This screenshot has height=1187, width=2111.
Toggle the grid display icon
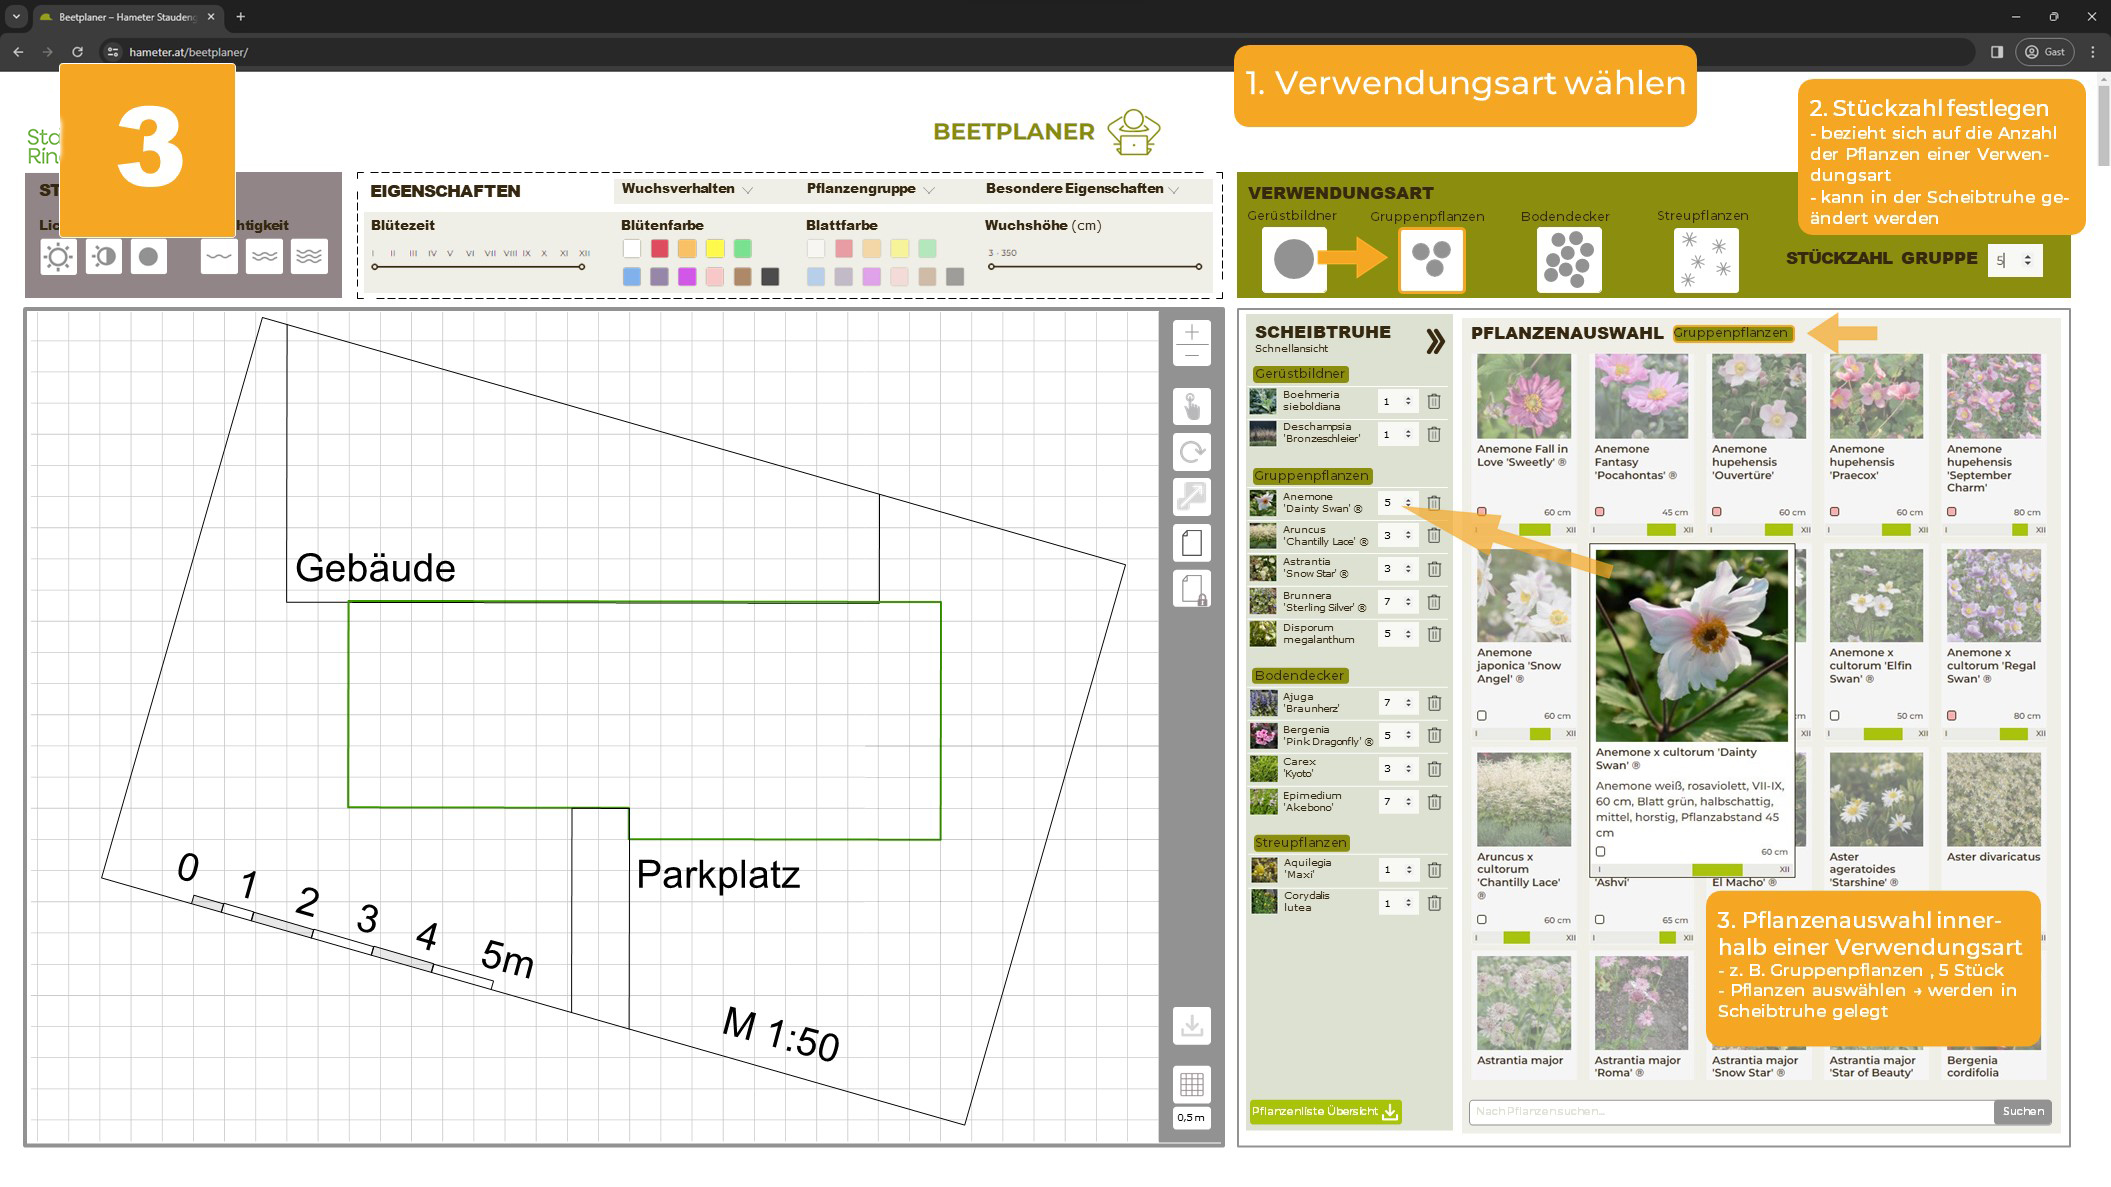tap(1191, 1084)
